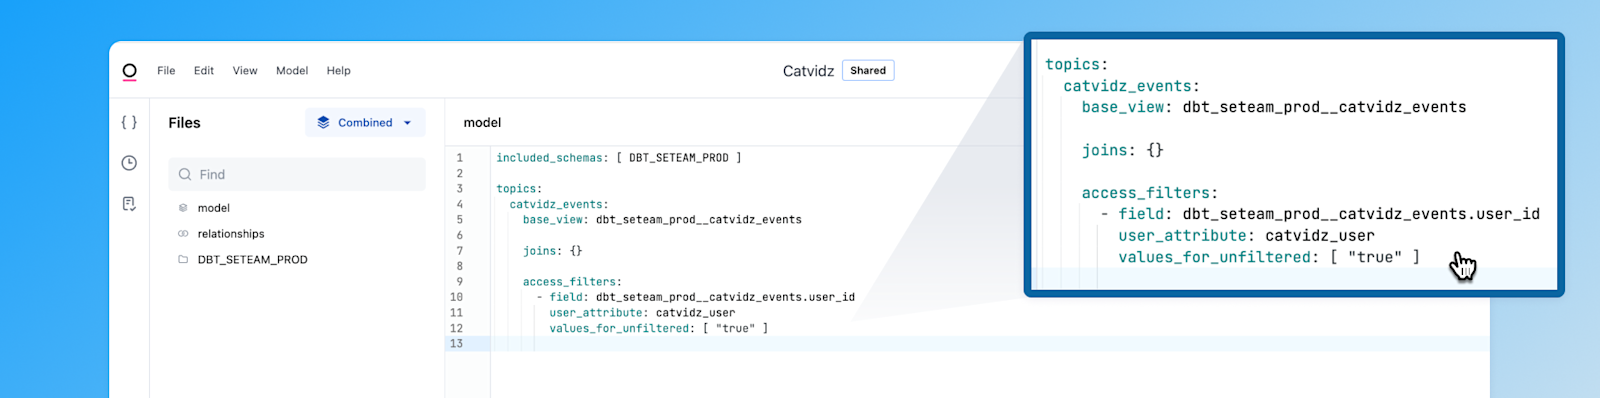This screenshot has width=1600, height=398.
Task: Focus the Find files search field
Action: 297,174
